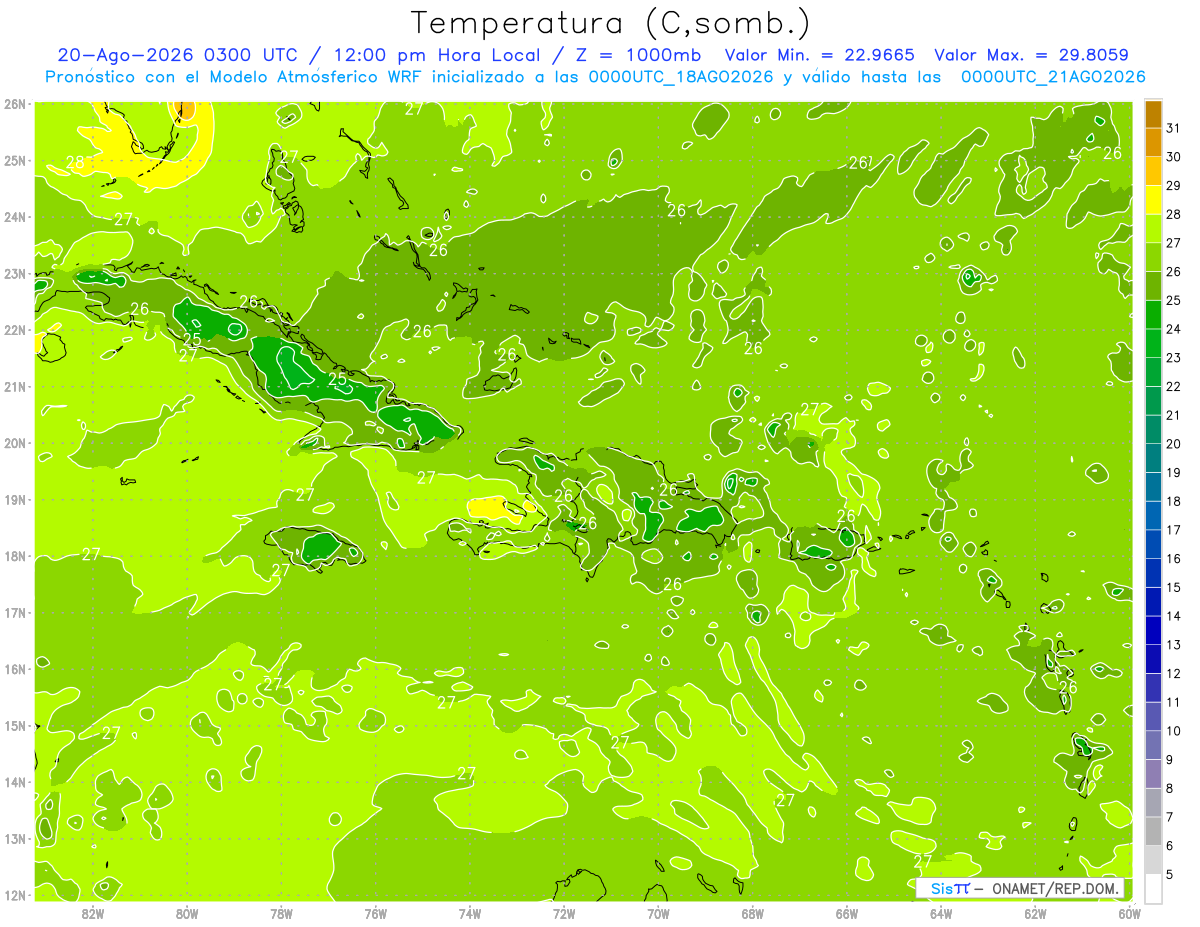
Task: Click the '17N' latitude axis label
Action: (14, 612)
